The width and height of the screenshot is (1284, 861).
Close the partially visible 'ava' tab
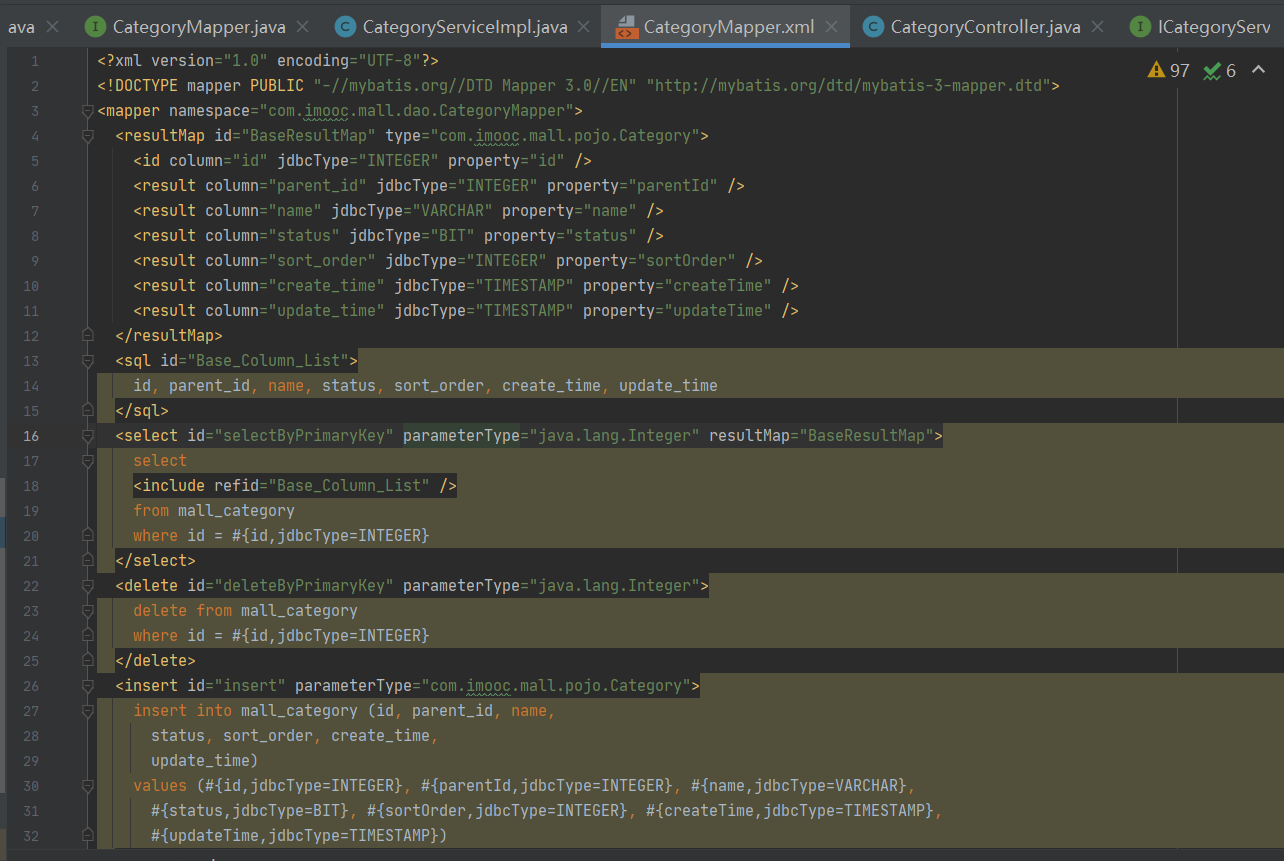(x=53, y=27)
